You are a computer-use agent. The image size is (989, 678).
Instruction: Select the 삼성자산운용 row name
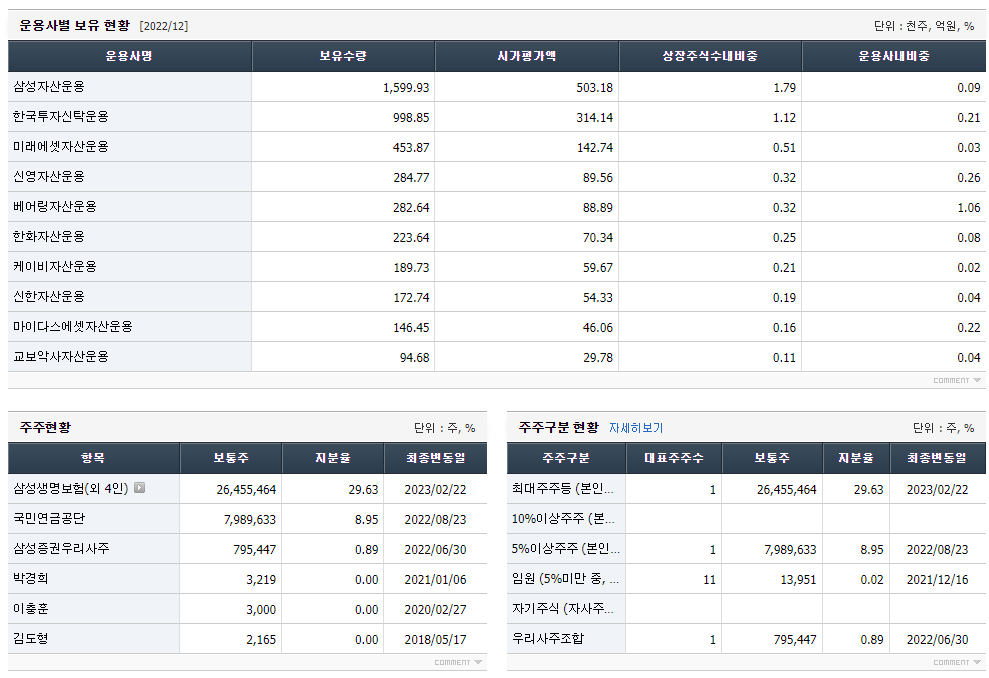(x=49, y=86)
